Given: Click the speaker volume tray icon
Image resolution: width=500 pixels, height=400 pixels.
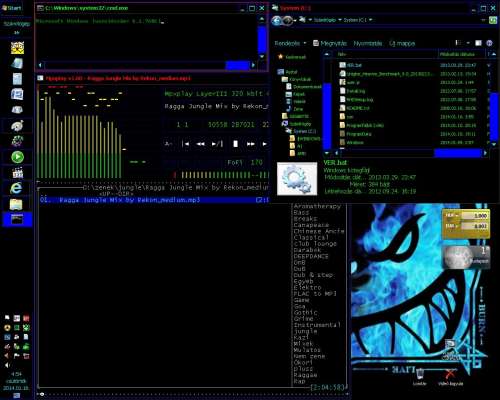Looking at the screenshot, I should 7,365.
